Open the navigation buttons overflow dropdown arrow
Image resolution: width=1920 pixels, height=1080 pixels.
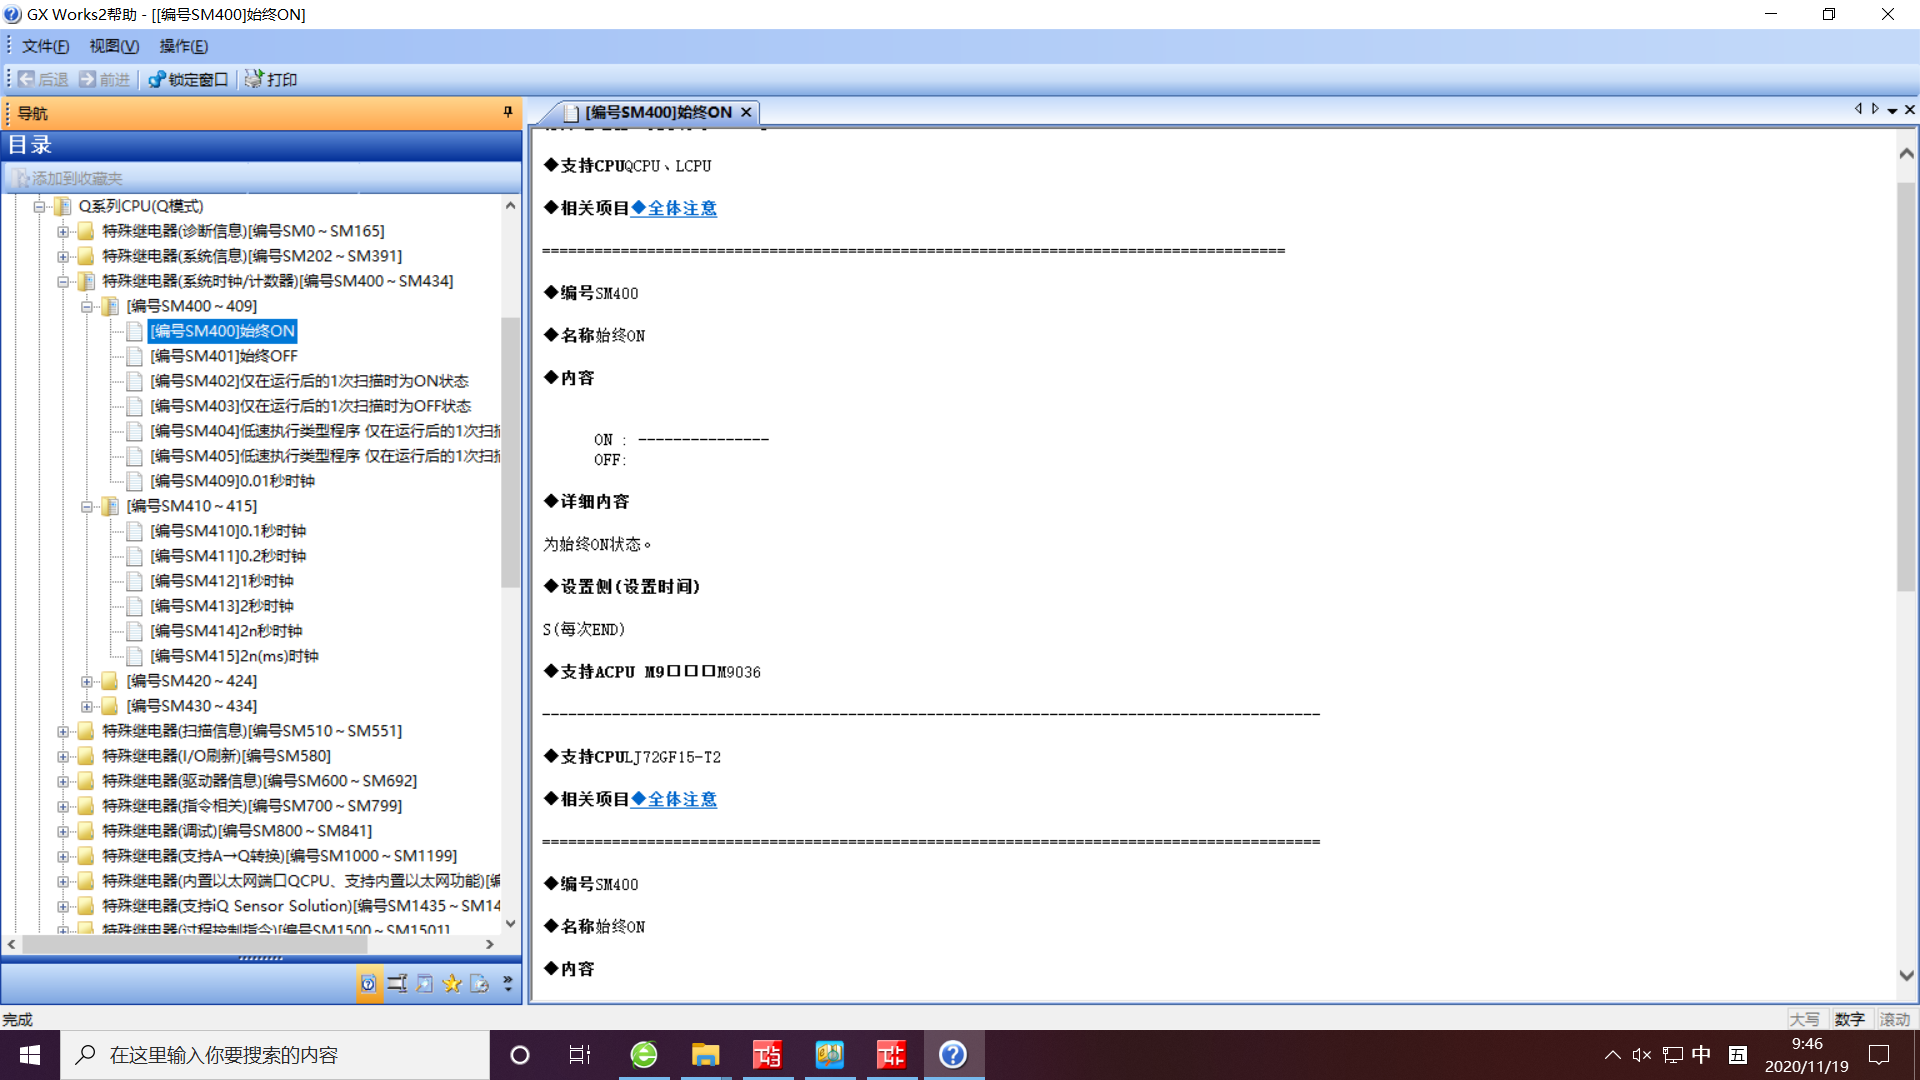tap(508, 984)
